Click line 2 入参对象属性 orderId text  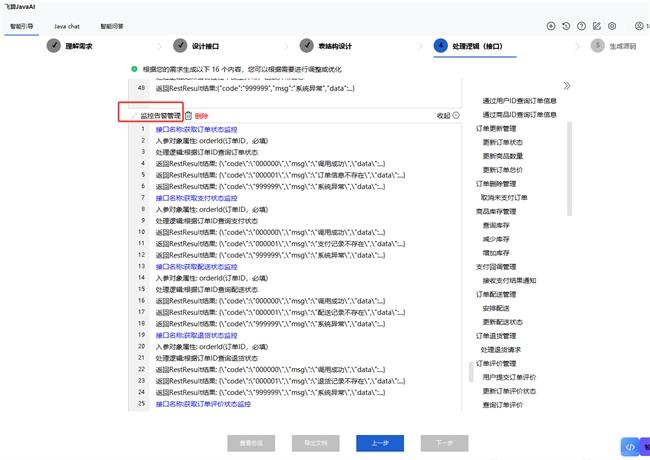212,141
